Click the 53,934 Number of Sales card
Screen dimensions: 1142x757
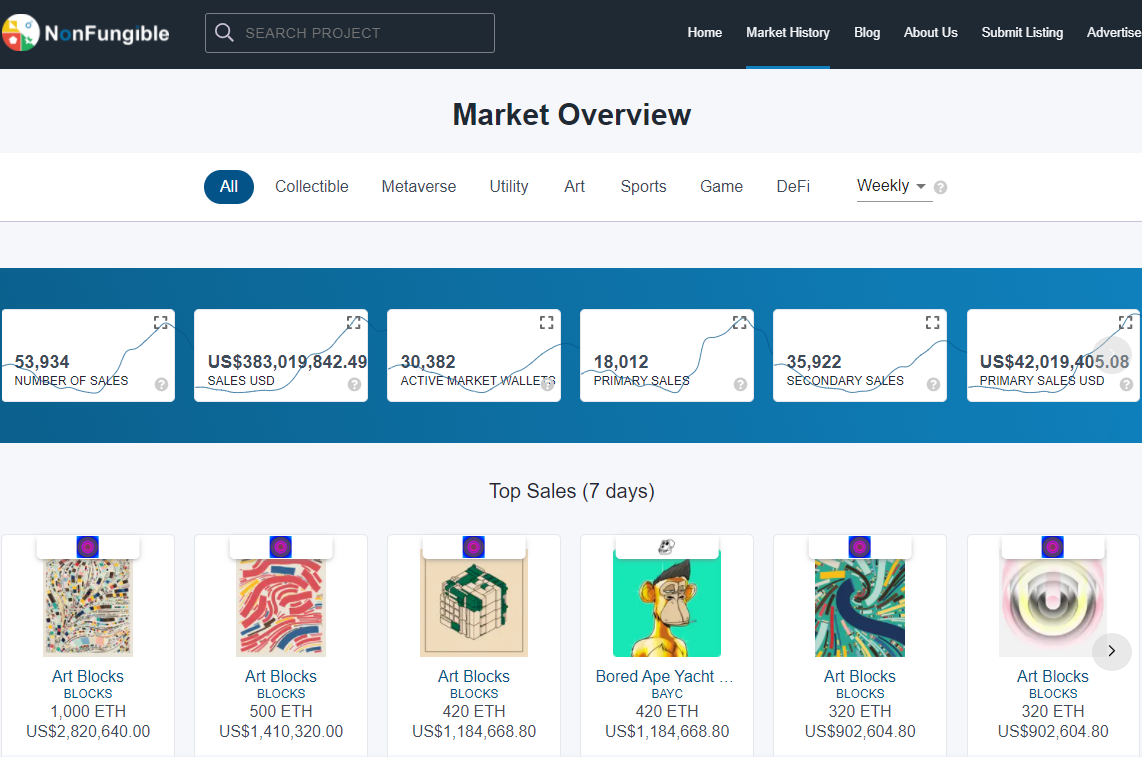88,356
